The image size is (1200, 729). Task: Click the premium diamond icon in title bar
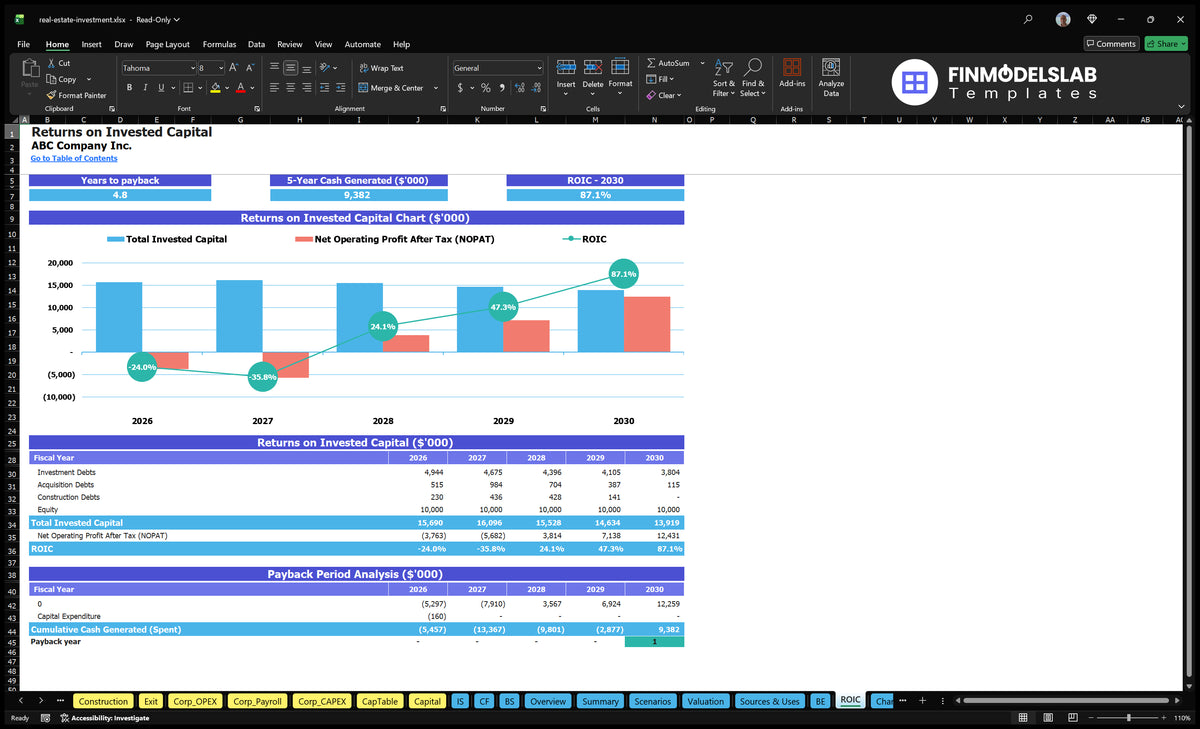1092,19
